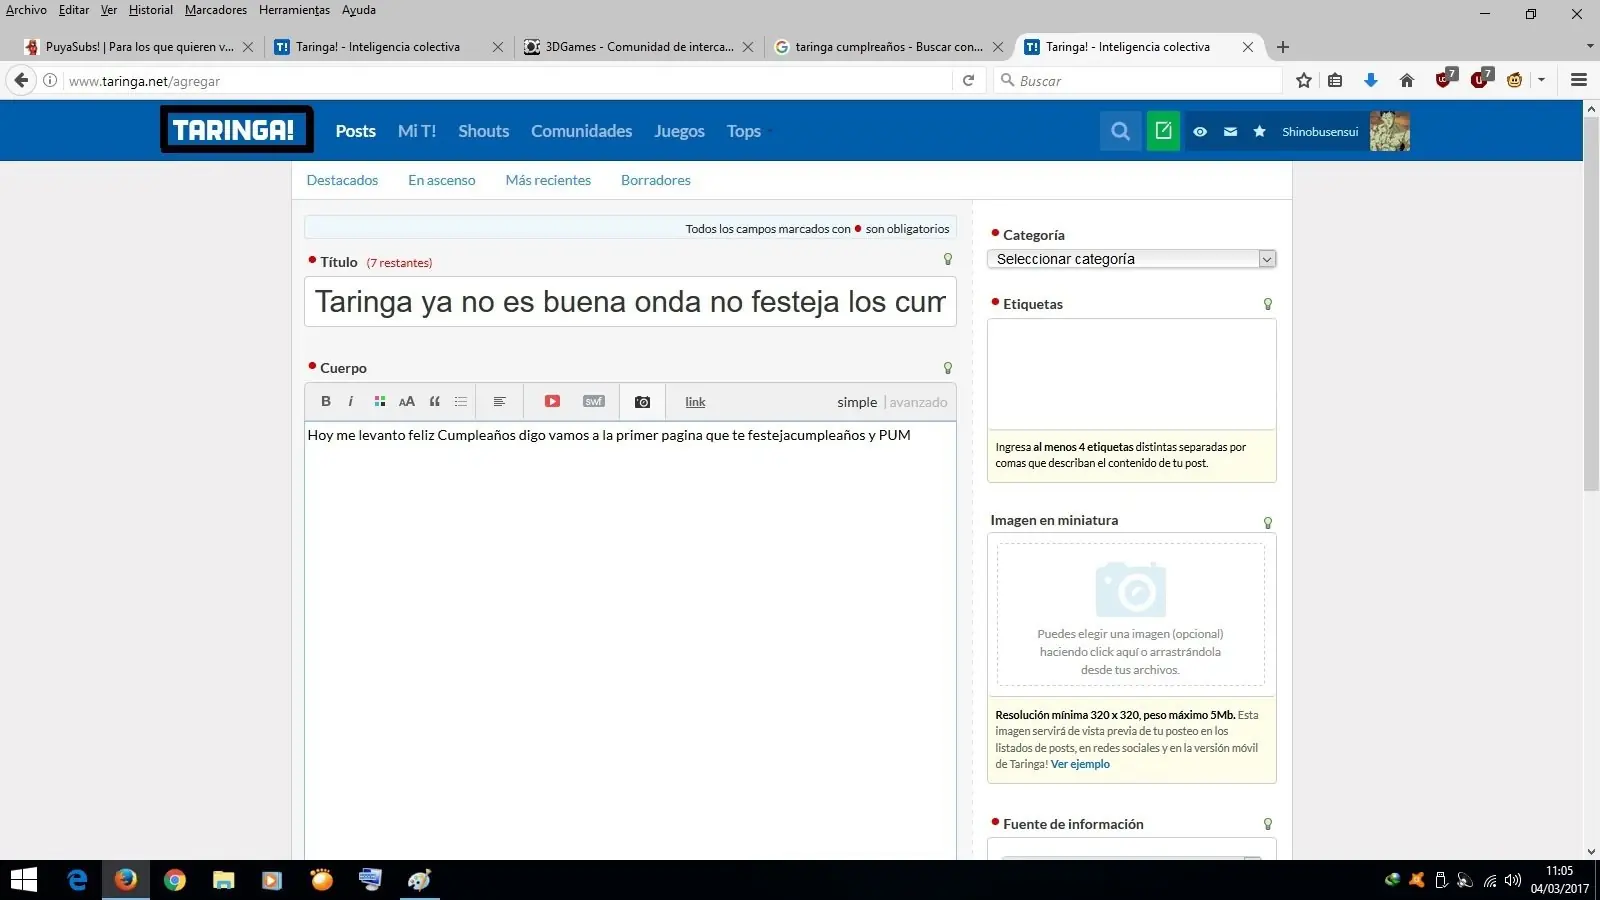Viewport: 1600px width, 900px height.
Task: Open the Marcadores menu
Action: pos(215,10)
